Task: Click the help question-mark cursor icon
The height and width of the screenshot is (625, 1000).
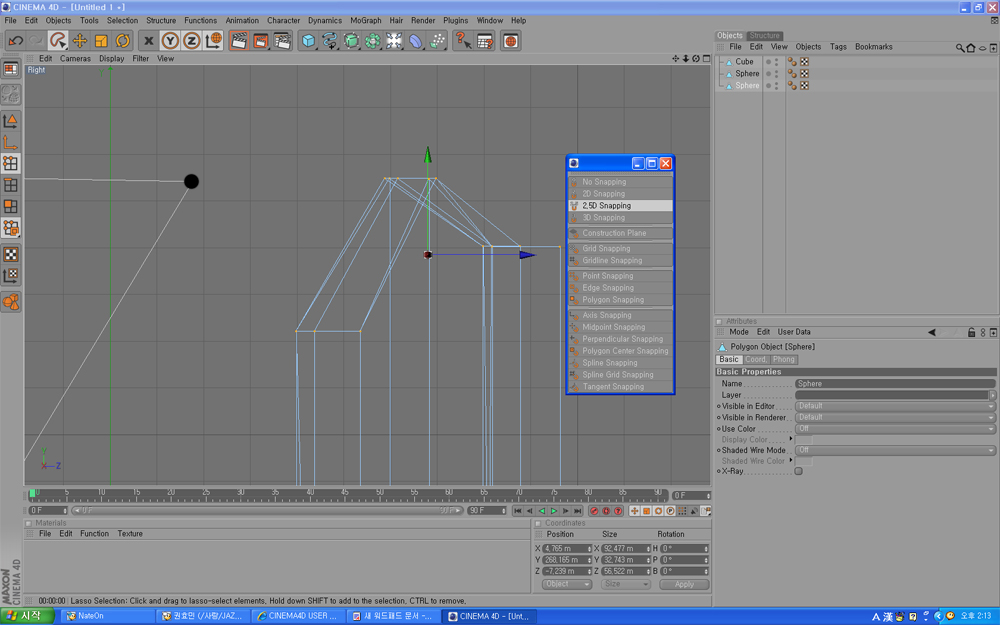Action: [463, 41]
